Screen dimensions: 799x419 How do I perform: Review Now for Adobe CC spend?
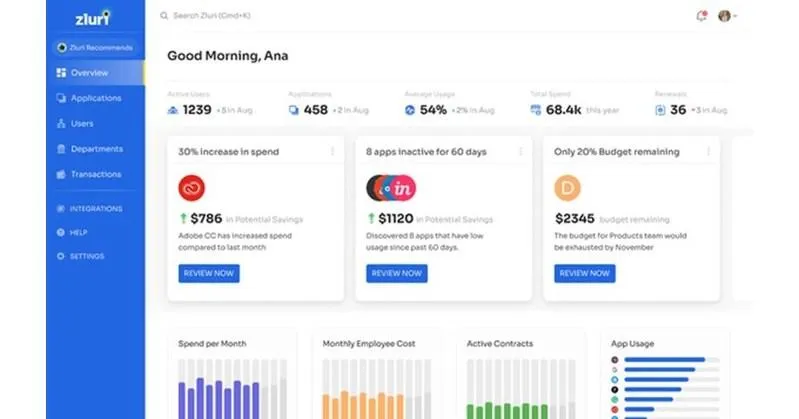click(x=209, y=273)
